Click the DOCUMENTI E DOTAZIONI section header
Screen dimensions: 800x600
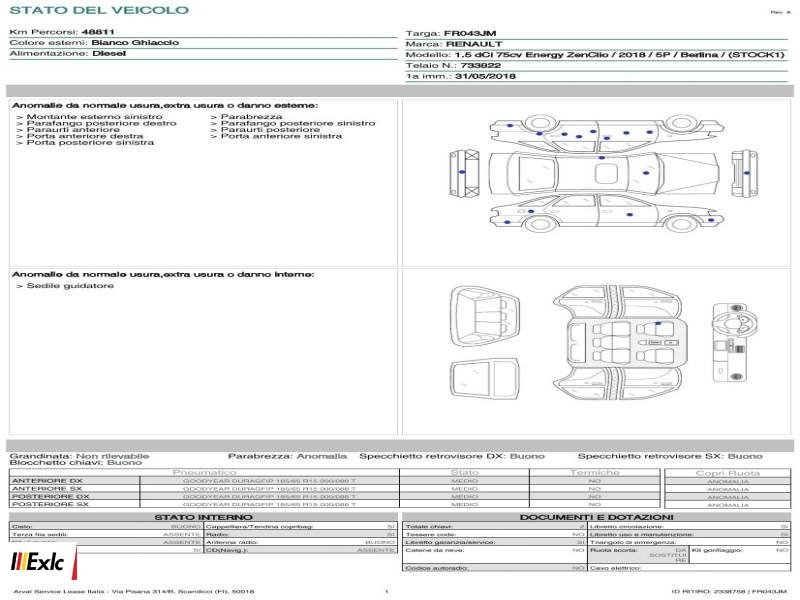596,517
